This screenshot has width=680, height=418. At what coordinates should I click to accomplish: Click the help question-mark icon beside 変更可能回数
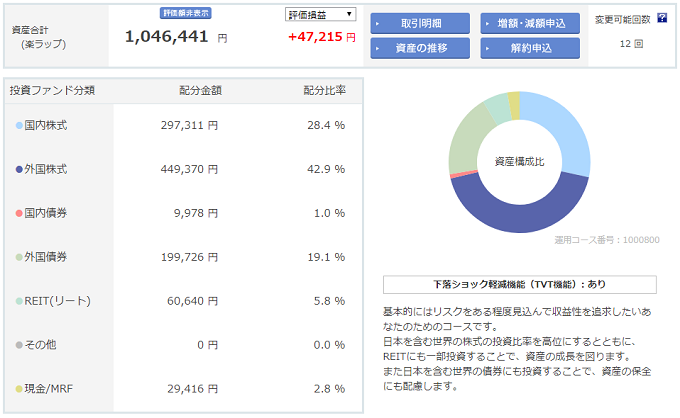(662, 18)
